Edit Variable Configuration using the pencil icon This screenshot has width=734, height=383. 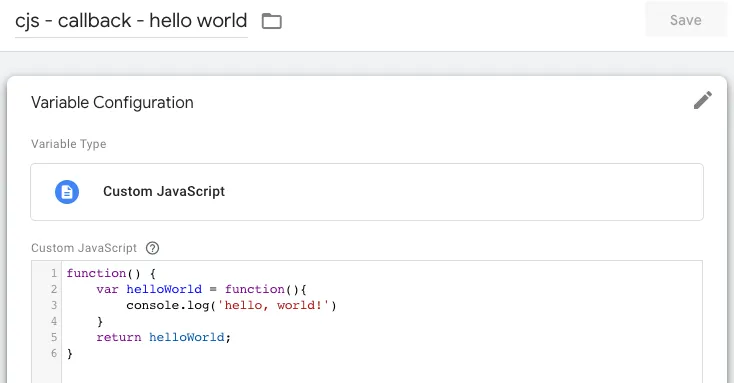point(703,100)
